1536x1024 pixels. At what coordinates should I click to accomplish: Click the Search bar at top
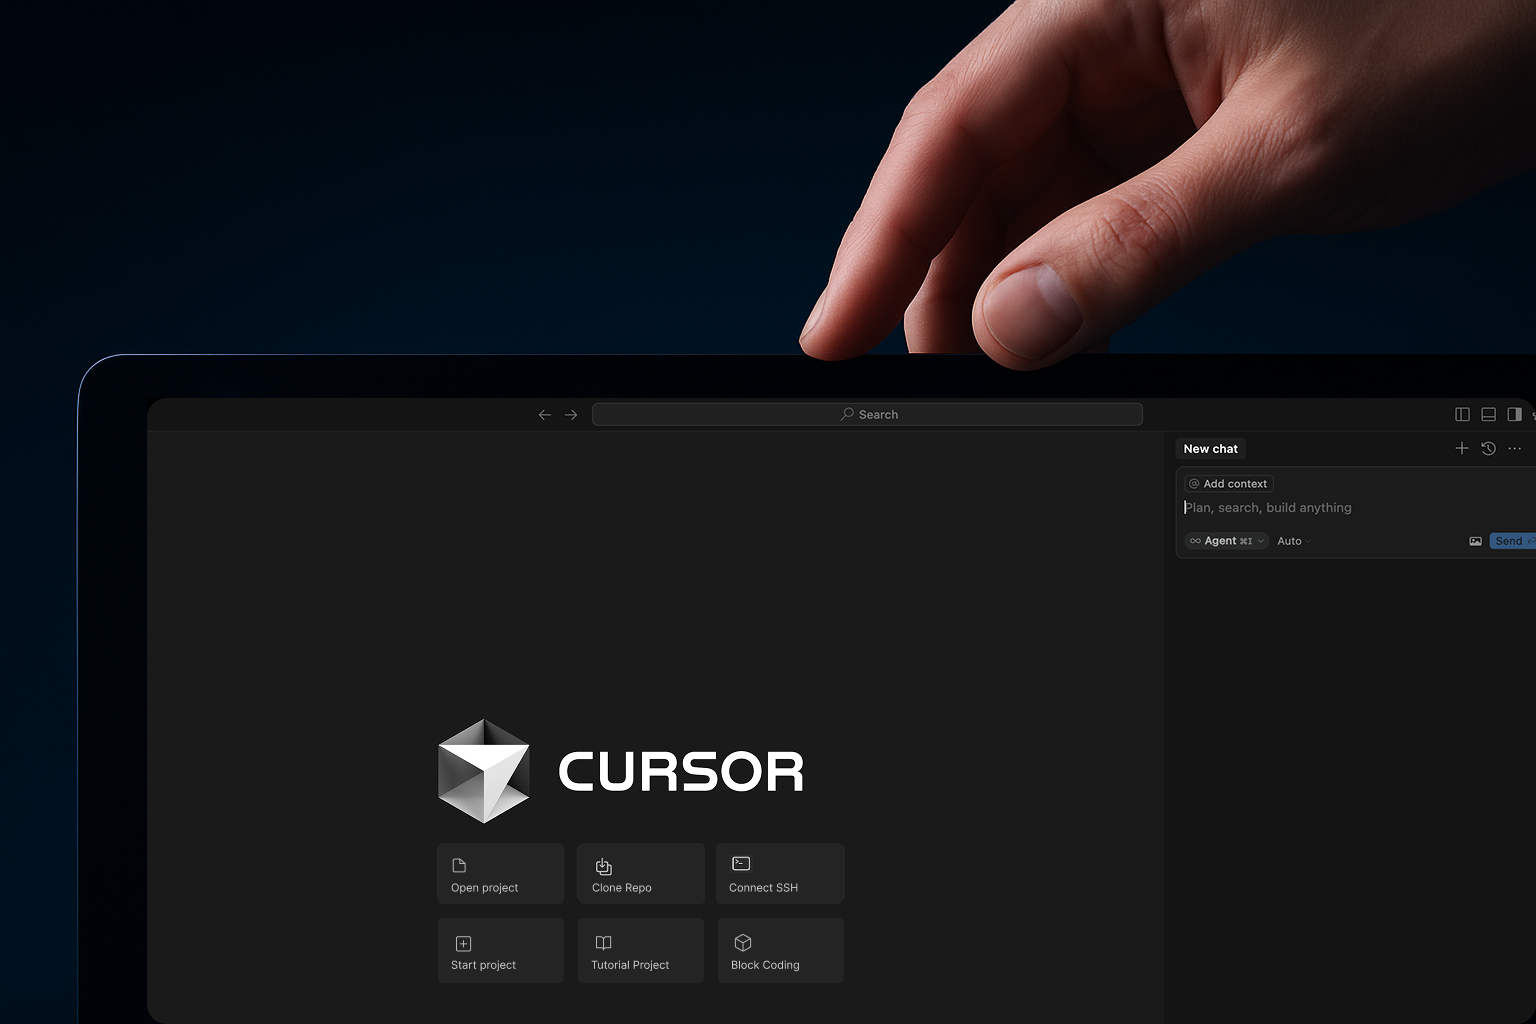click(867, 414)
